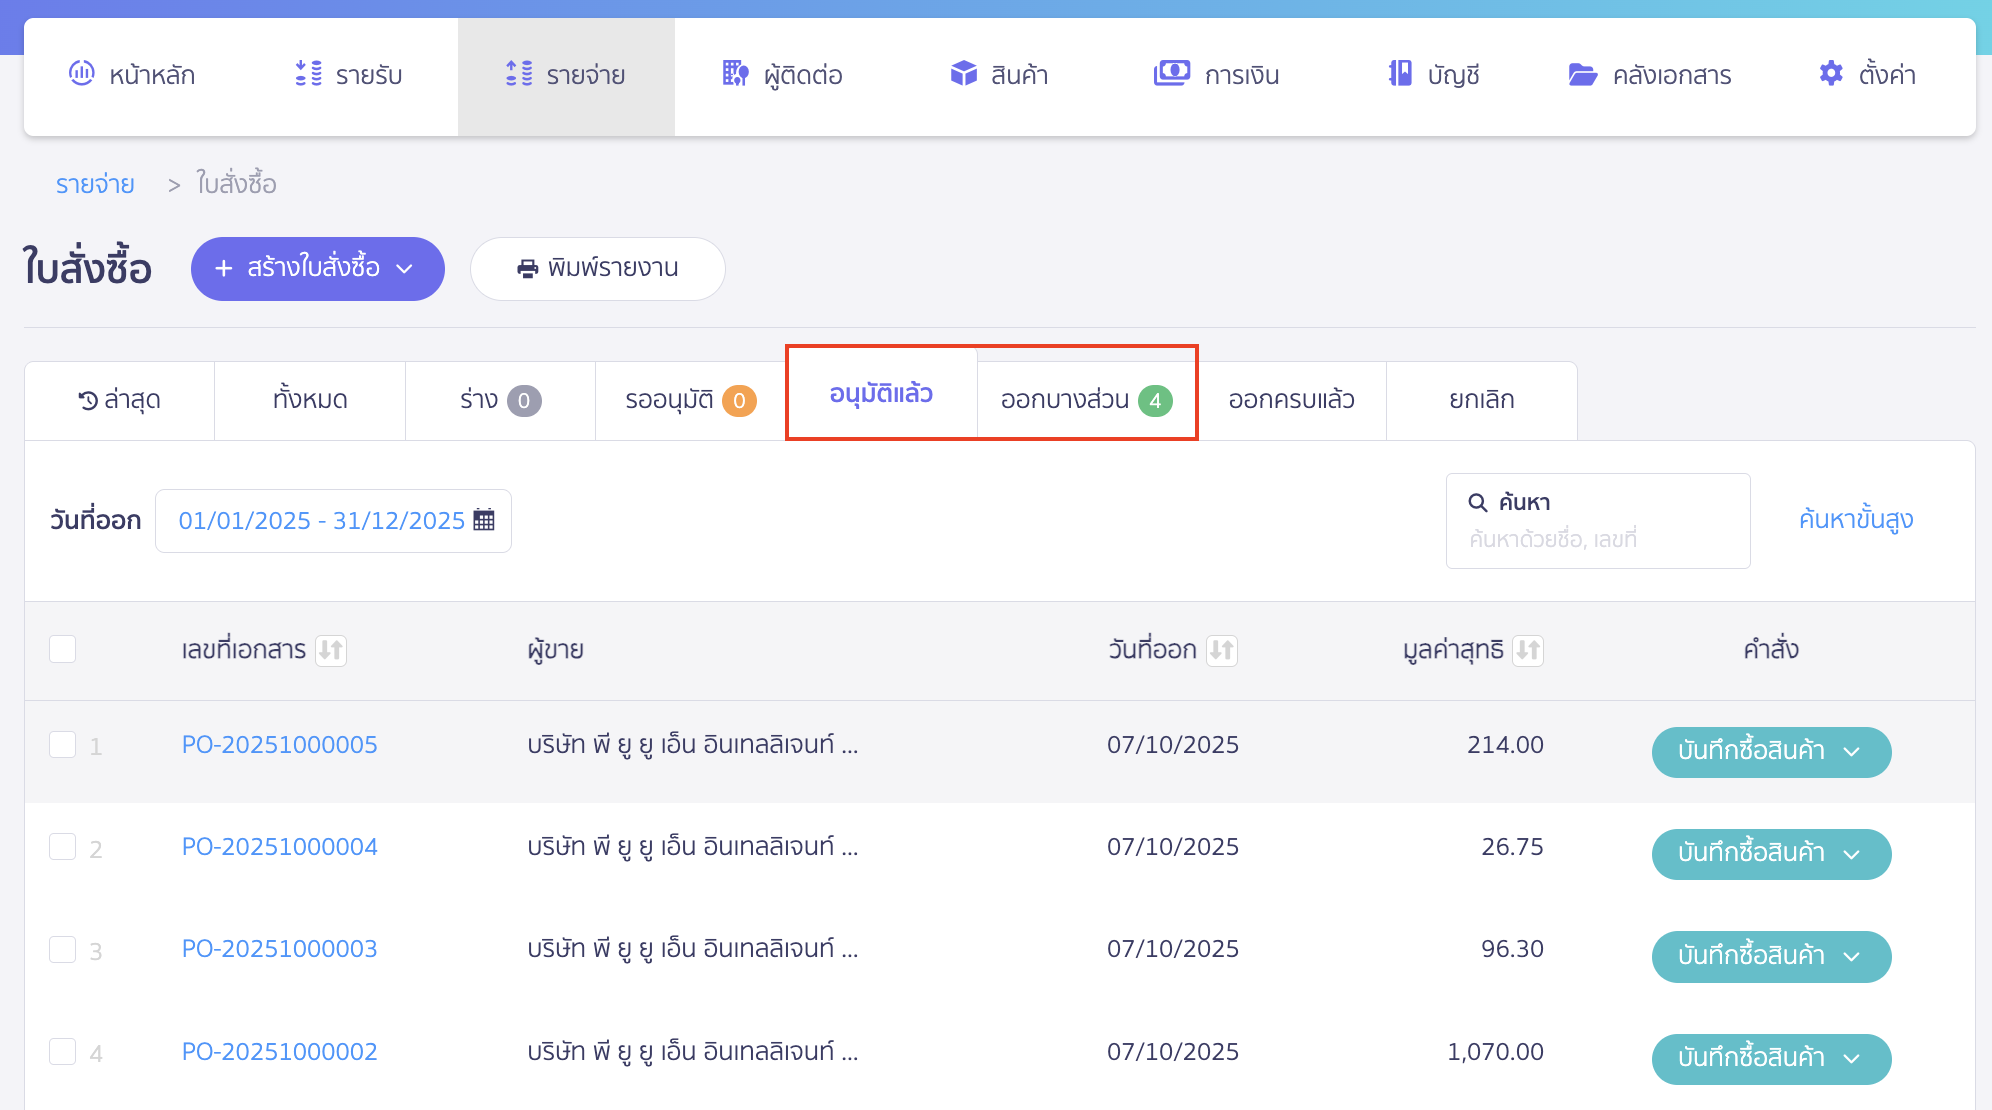
Task: Open the accounting book icon (บัญชี)
Action: tap(1400, 73)
